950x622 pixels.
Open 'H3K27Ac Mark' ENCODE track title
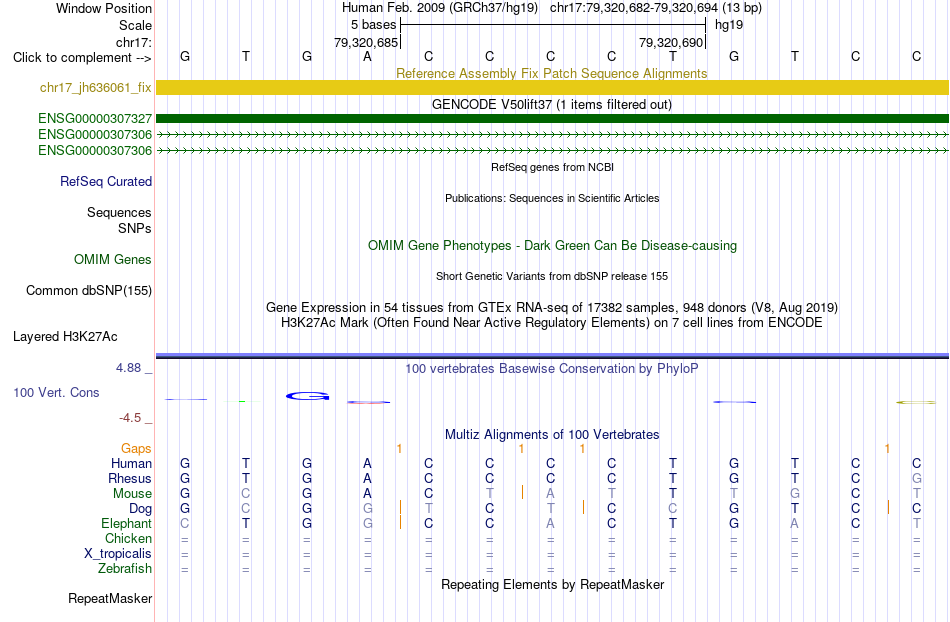(x=552, y=323)
